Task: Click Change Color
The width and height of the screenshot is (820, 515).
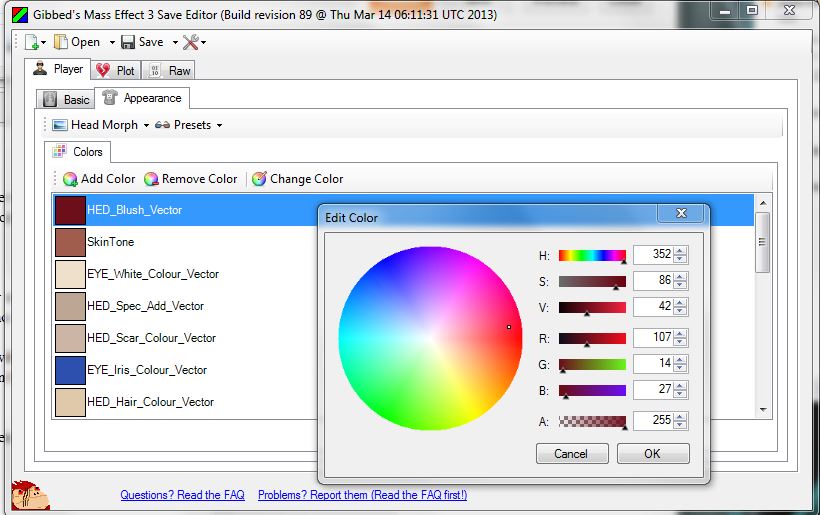Action: click(x=298, y=179)
